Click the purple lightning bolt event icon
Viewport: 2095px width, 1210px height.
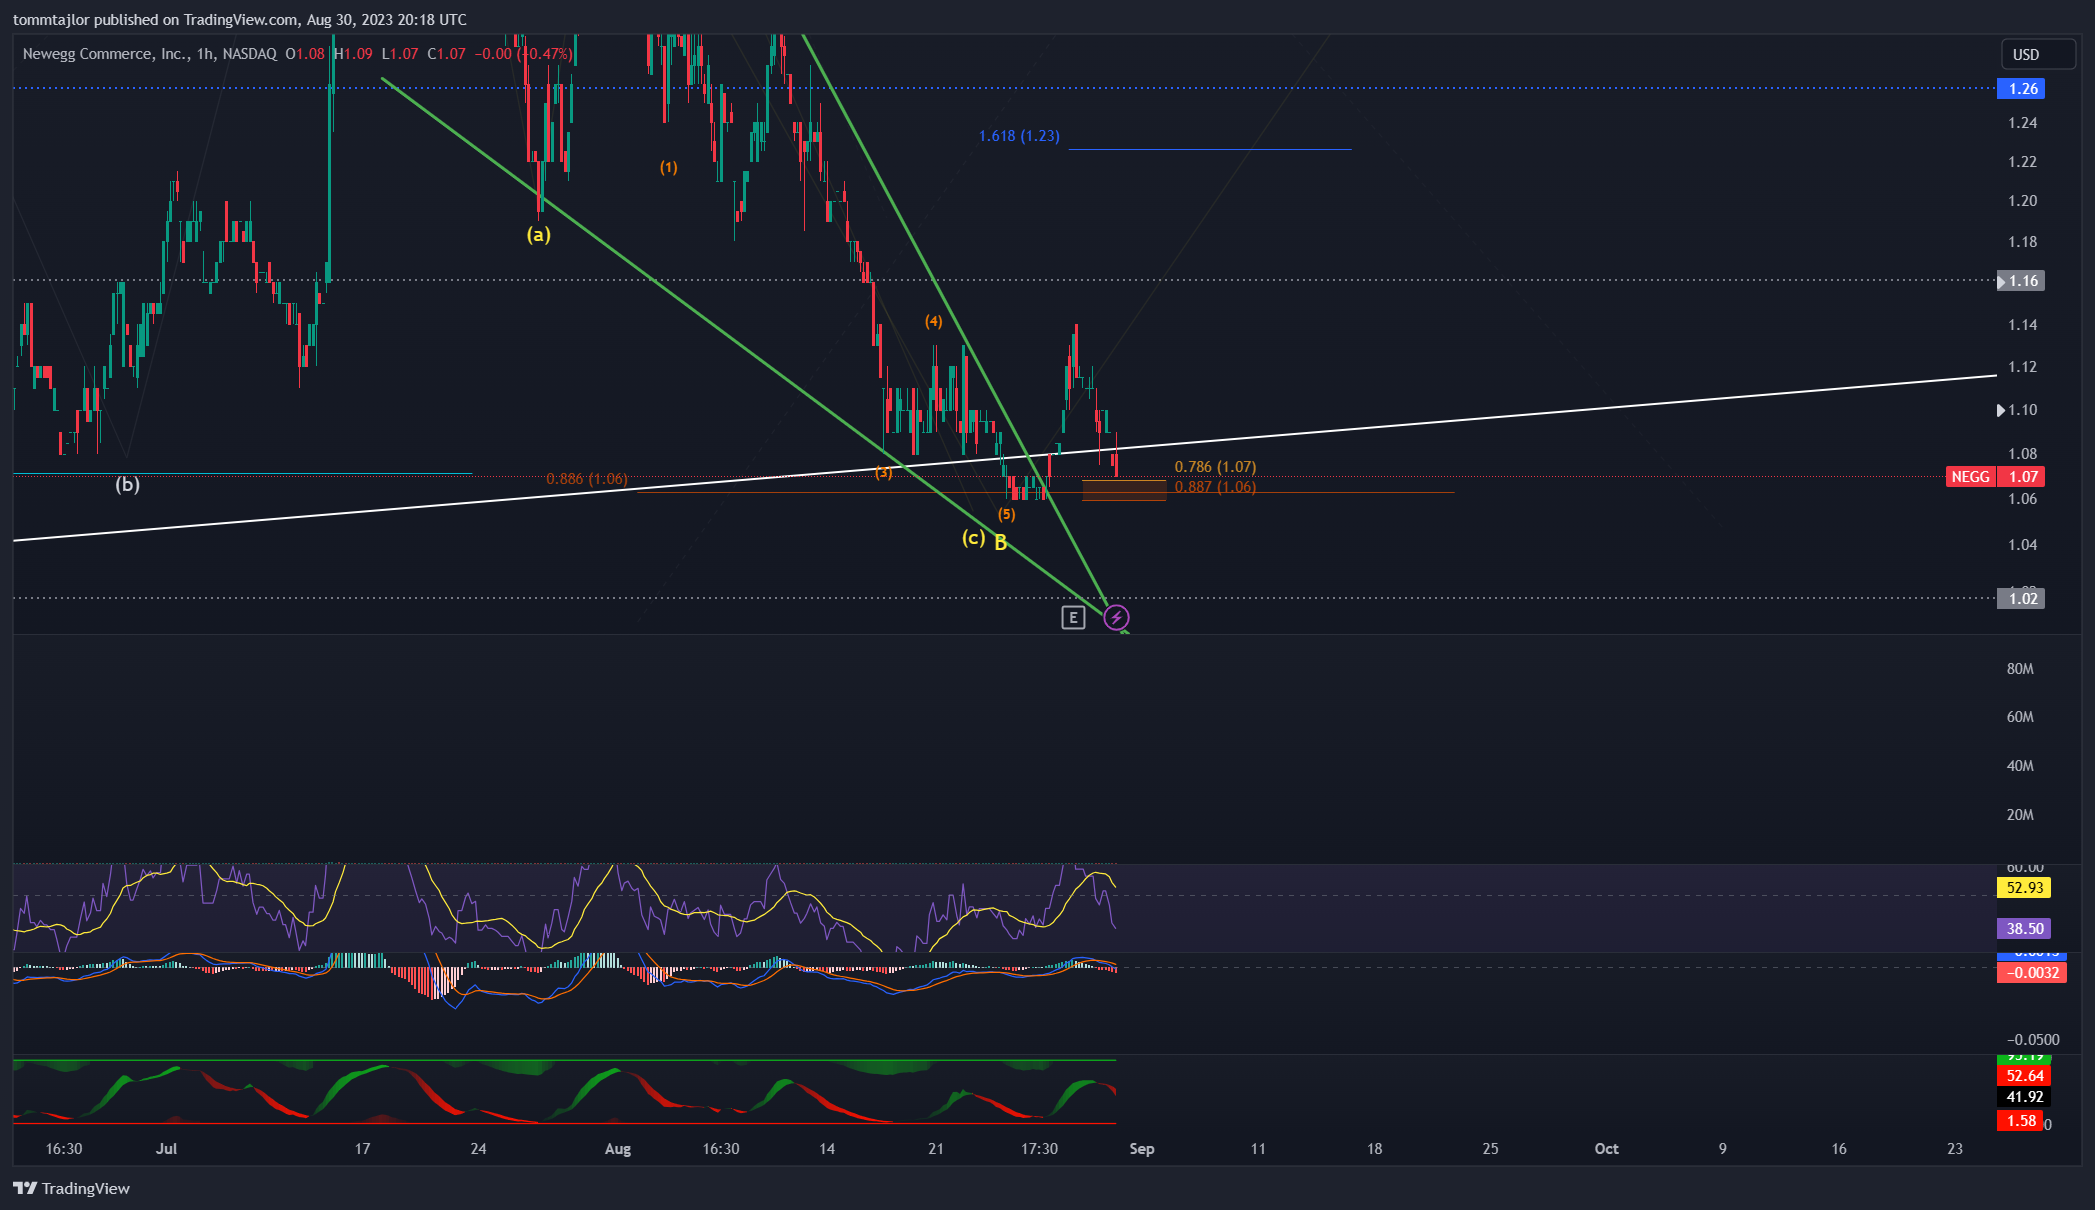coord(1116,618)
